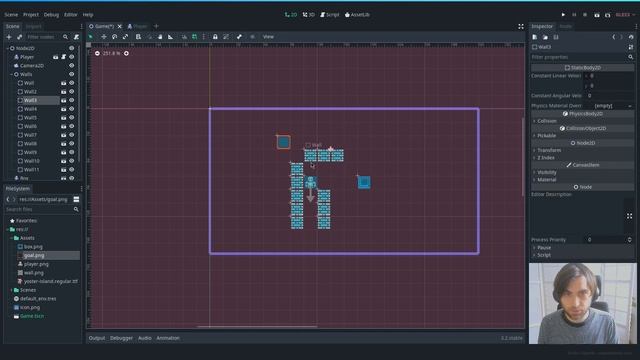Click the stop running project button
Screen dimensions: 640x360
(x=585, y=15)
